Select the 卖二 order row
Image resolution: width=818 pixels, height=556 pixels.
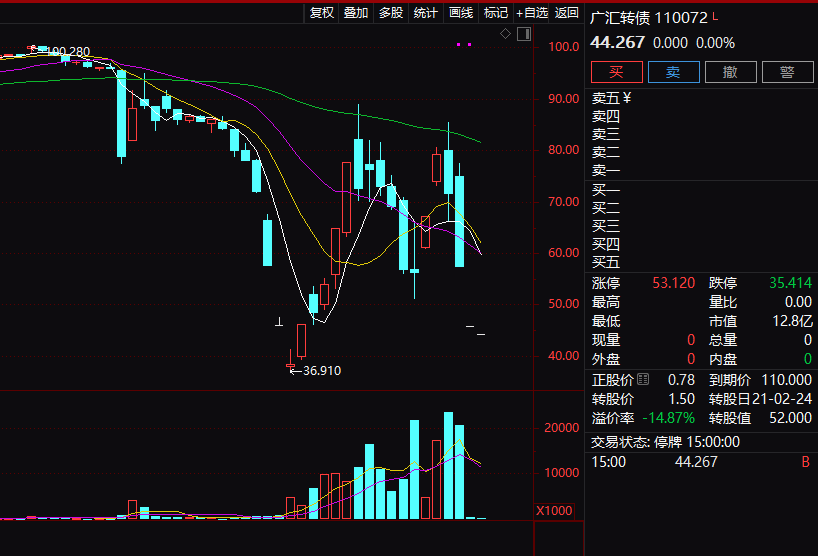coord(702,152)
